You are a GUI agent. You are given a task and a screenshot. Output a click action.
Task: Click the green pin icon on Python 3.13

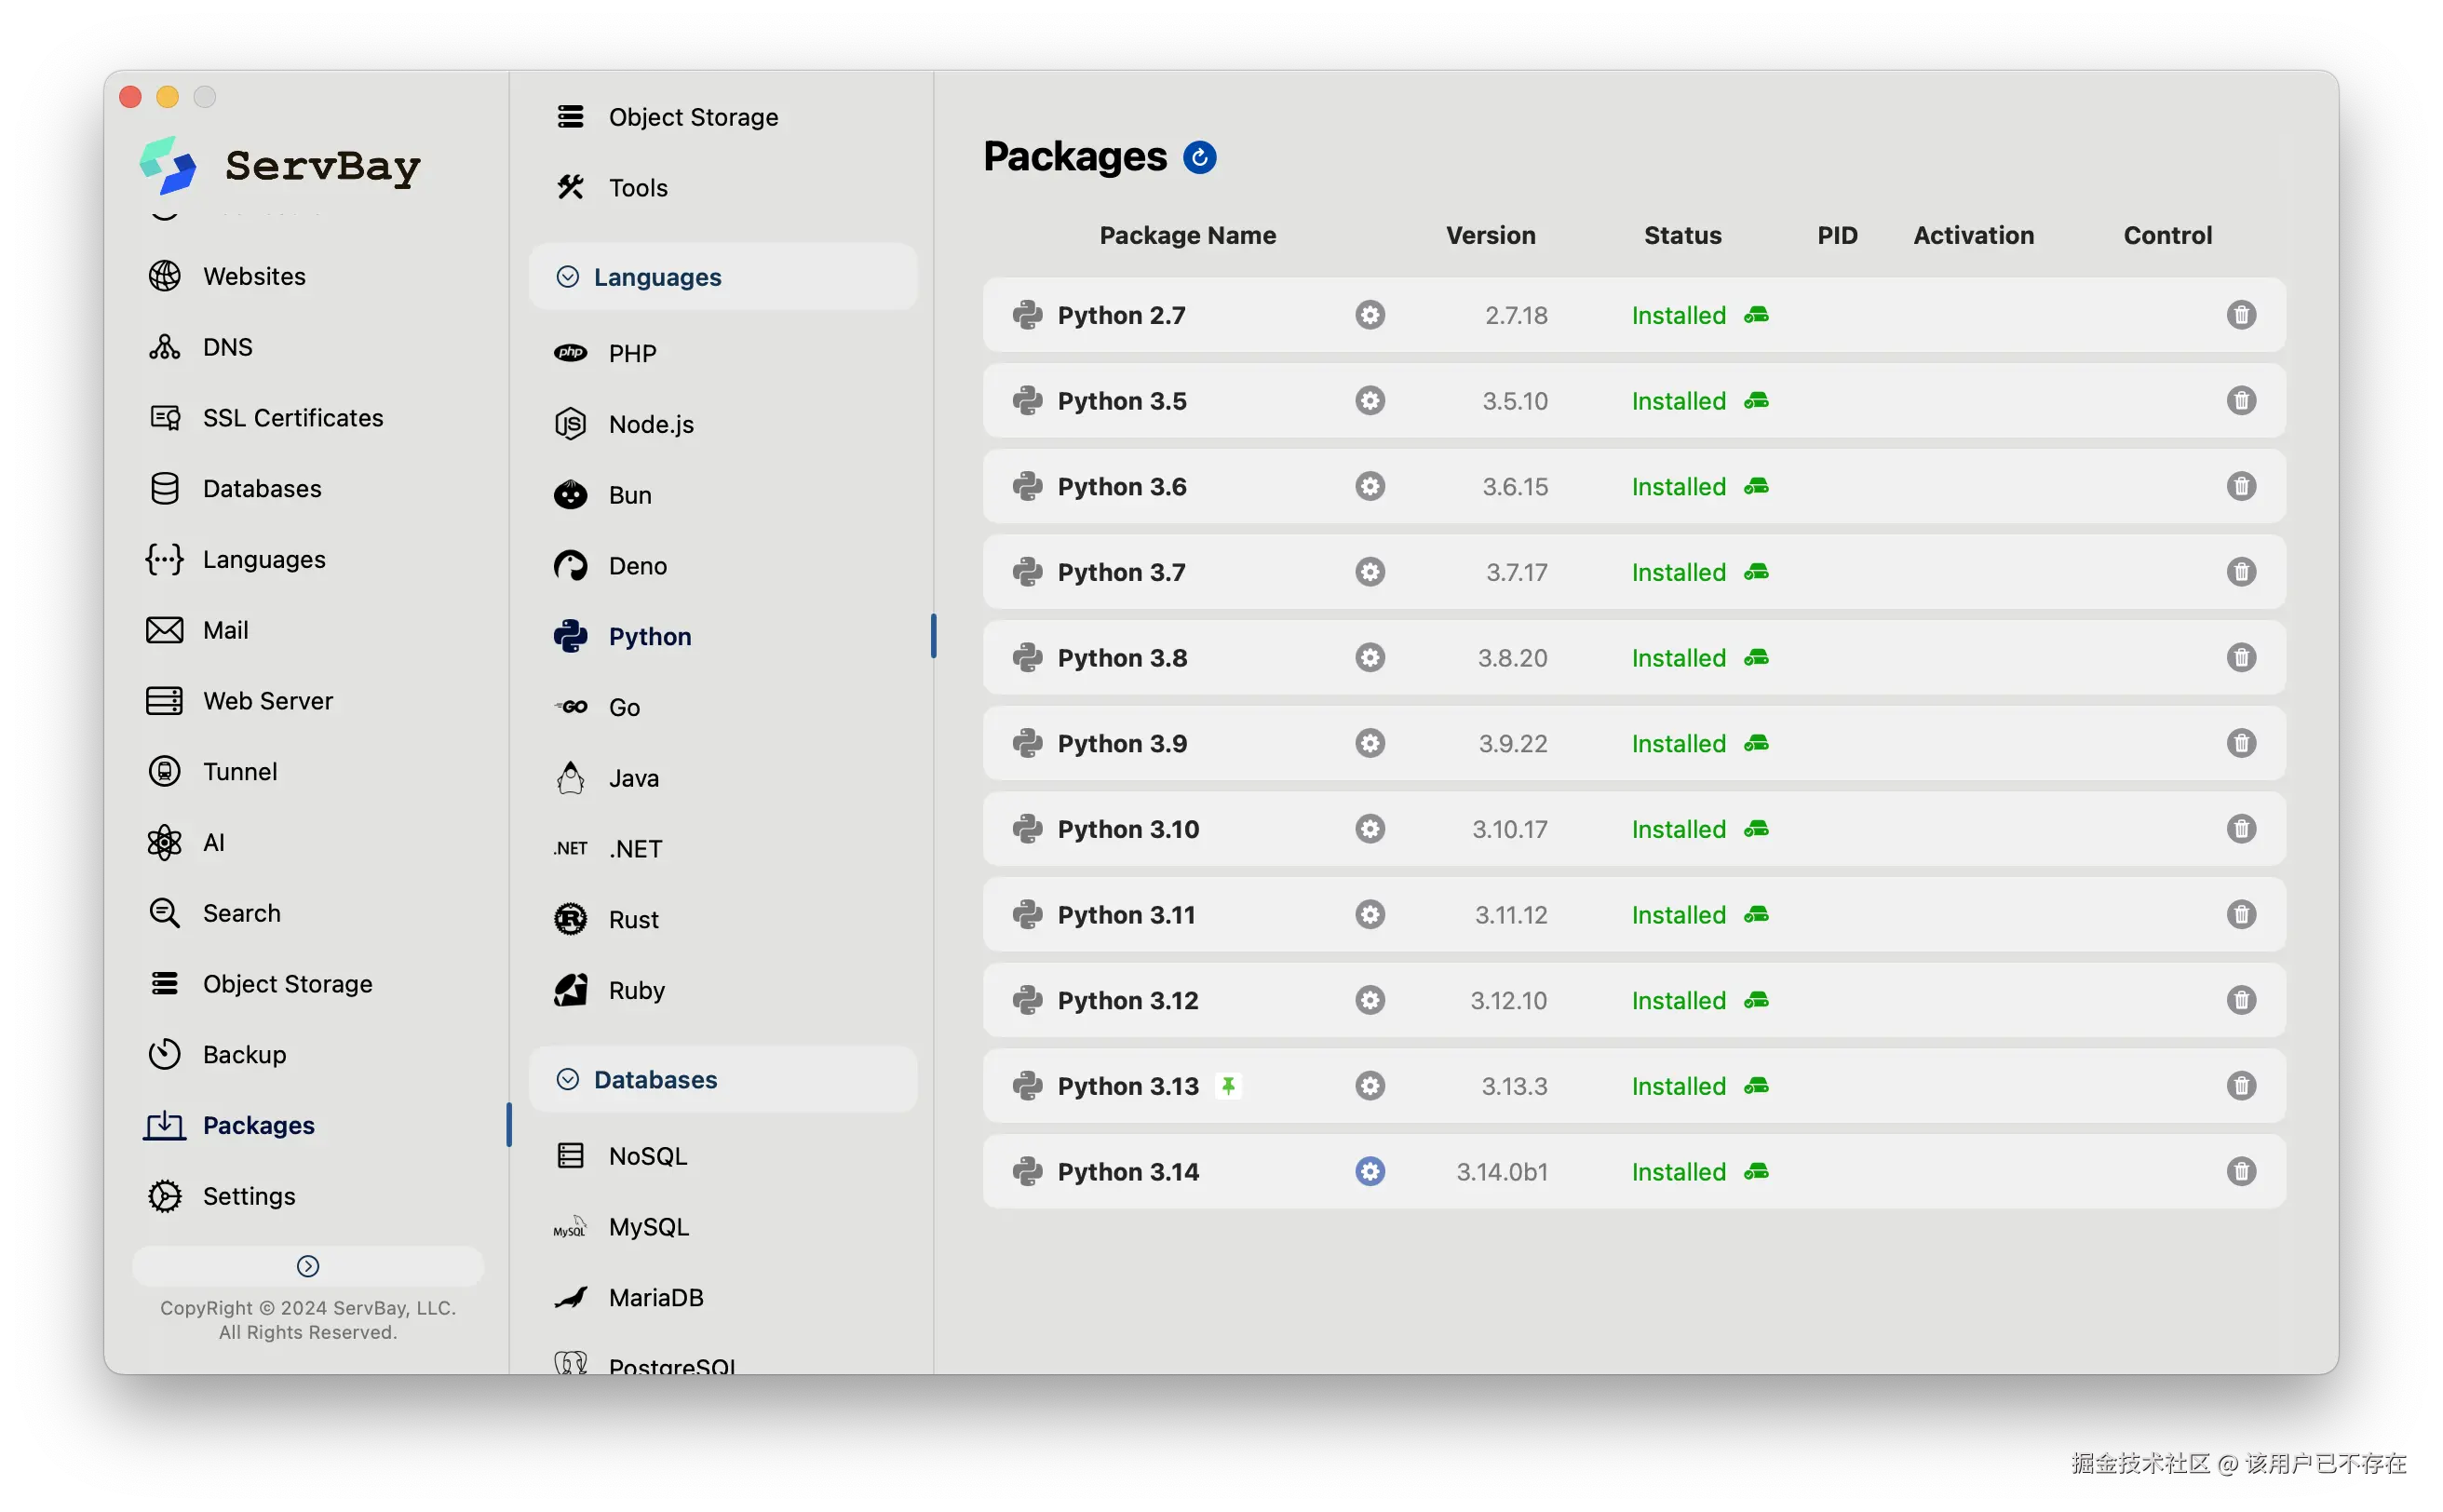[x=1228, y=1086]
